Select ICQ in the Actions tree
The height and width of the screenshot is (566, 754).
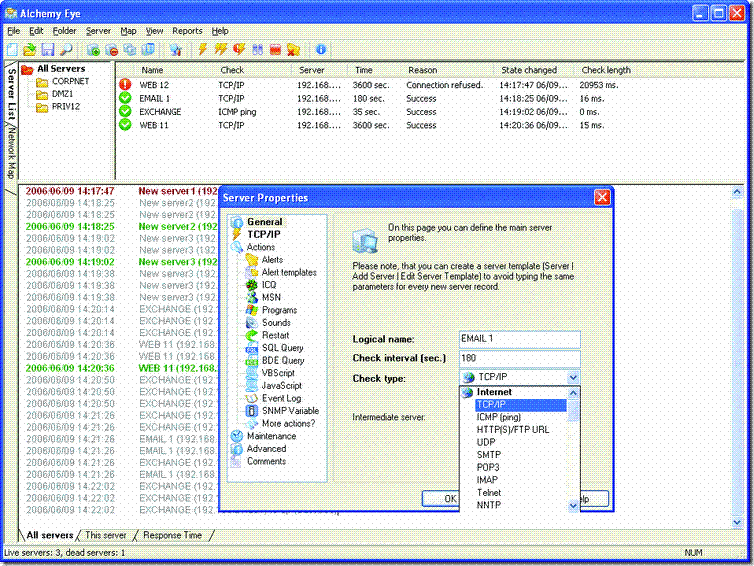pos(269,285)
